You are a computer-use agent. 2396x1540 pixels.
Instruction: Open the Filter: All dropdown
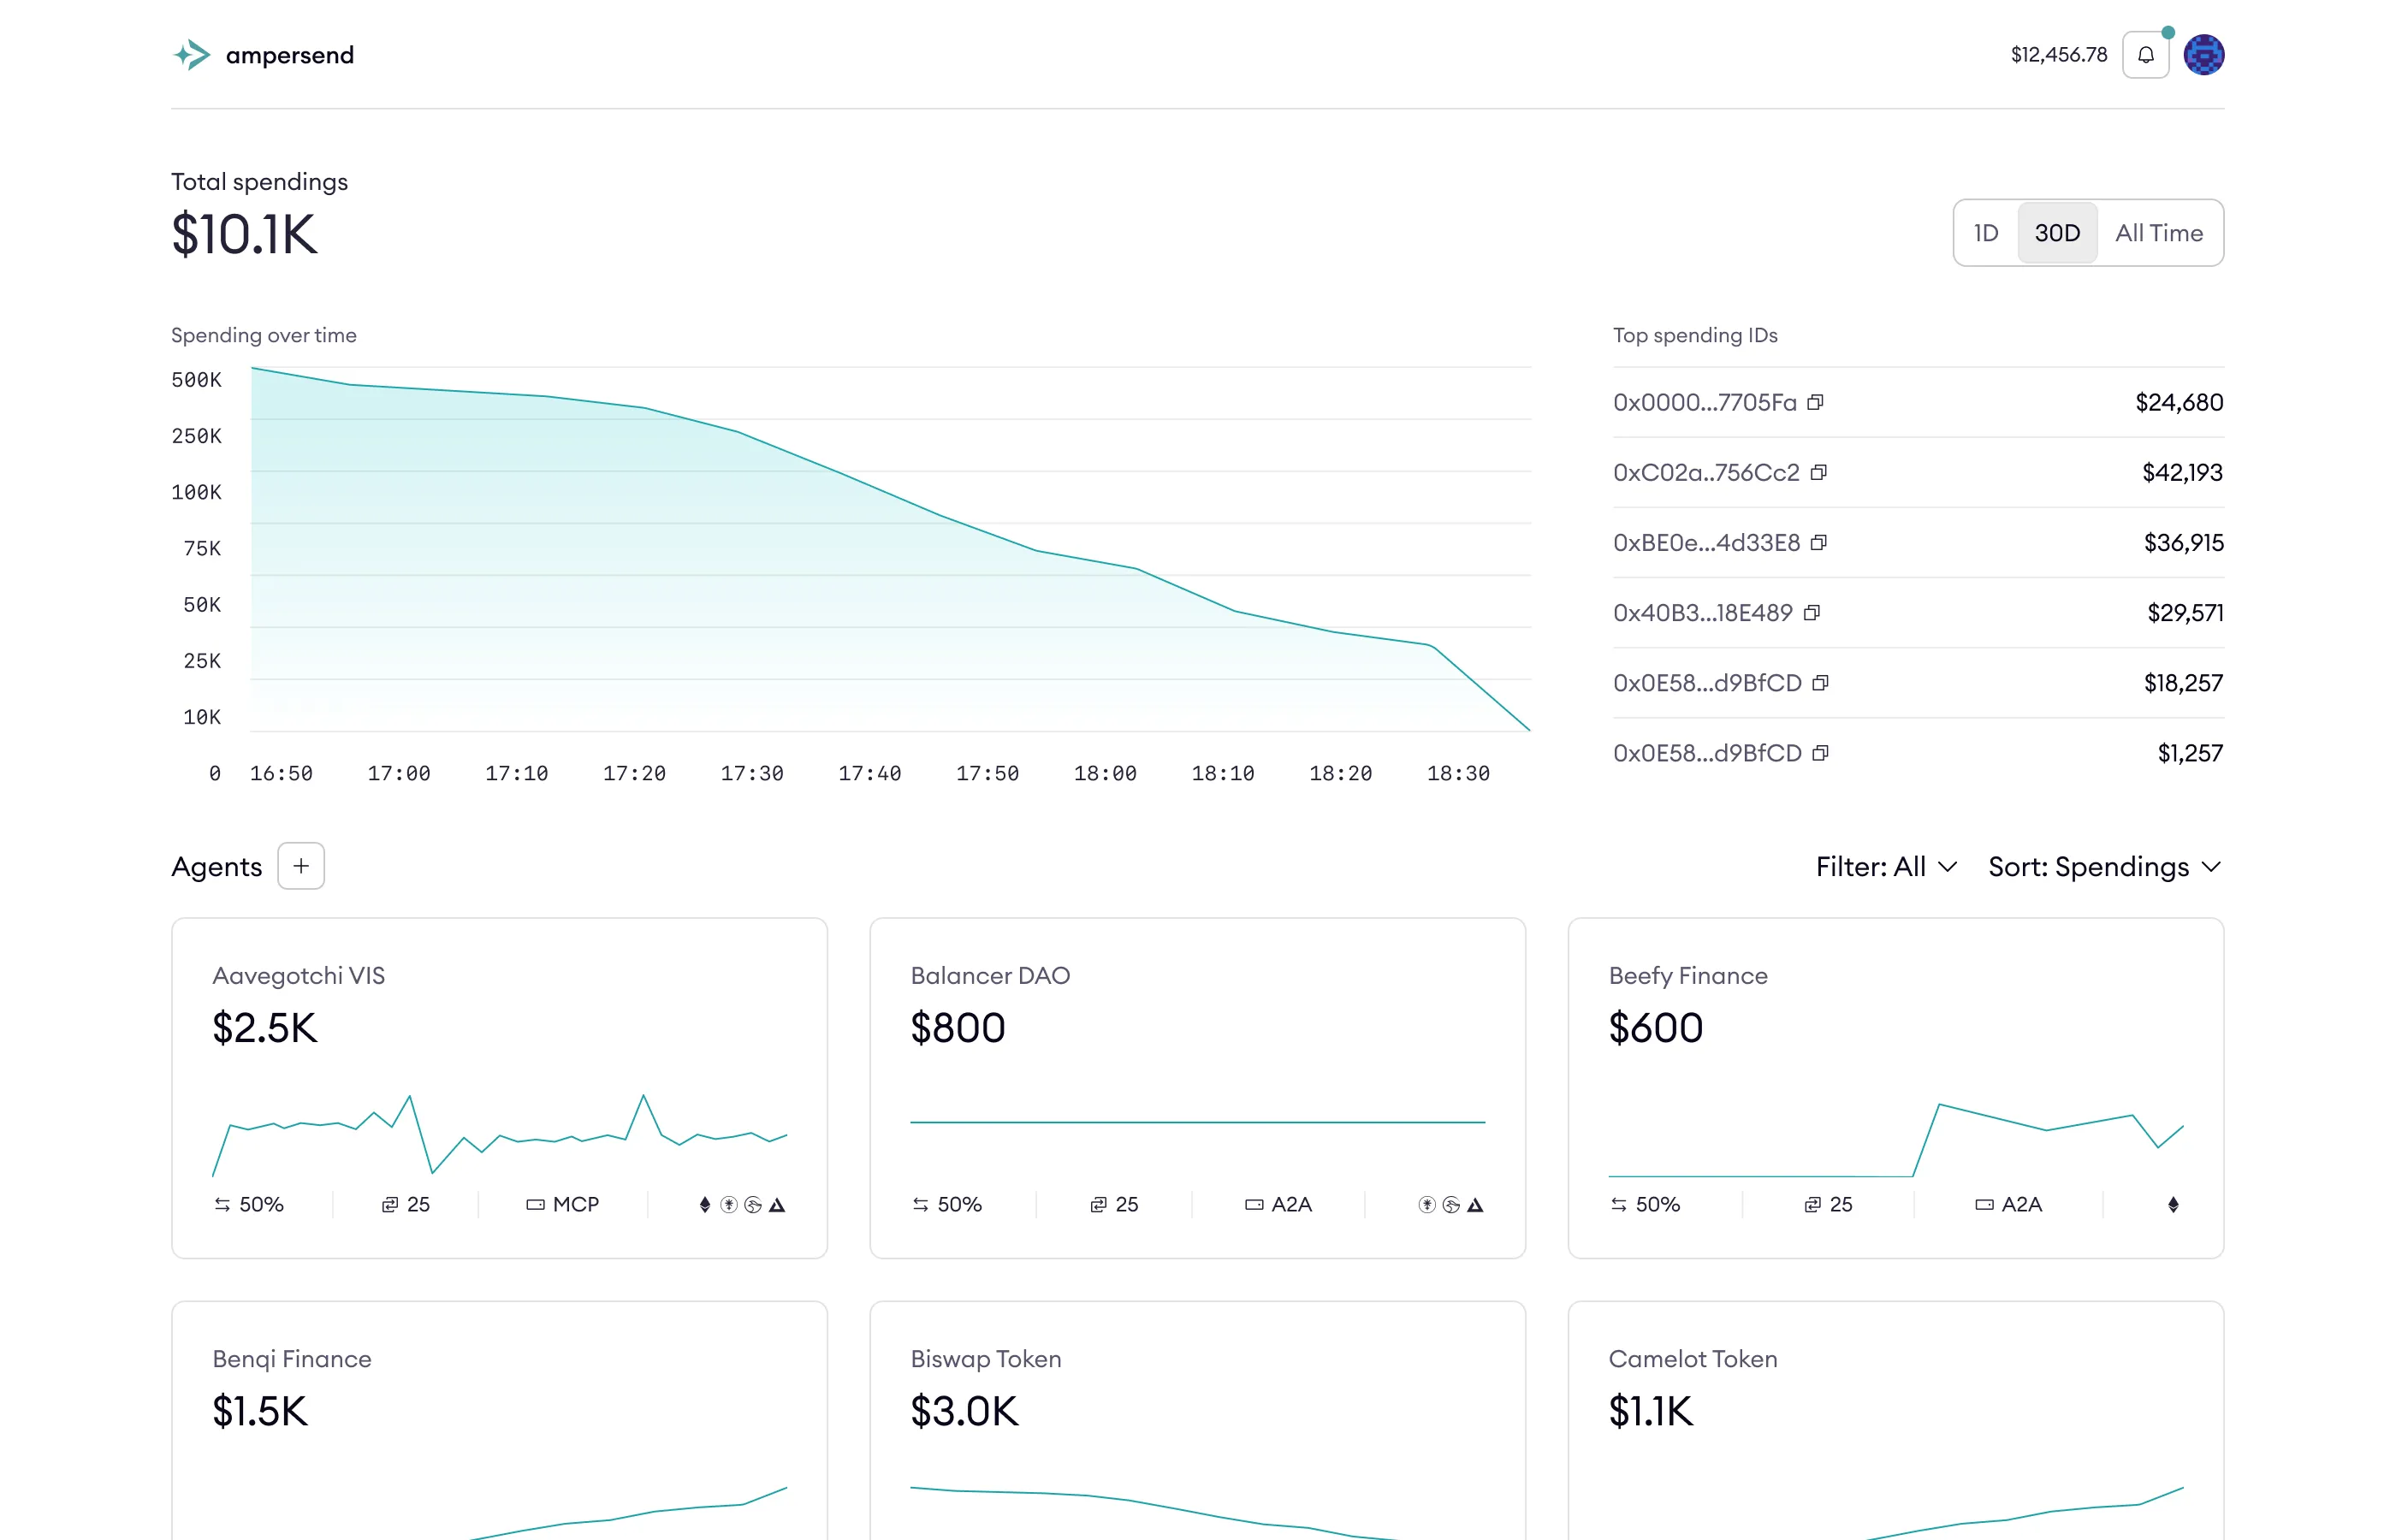(x=1885, y=867)
